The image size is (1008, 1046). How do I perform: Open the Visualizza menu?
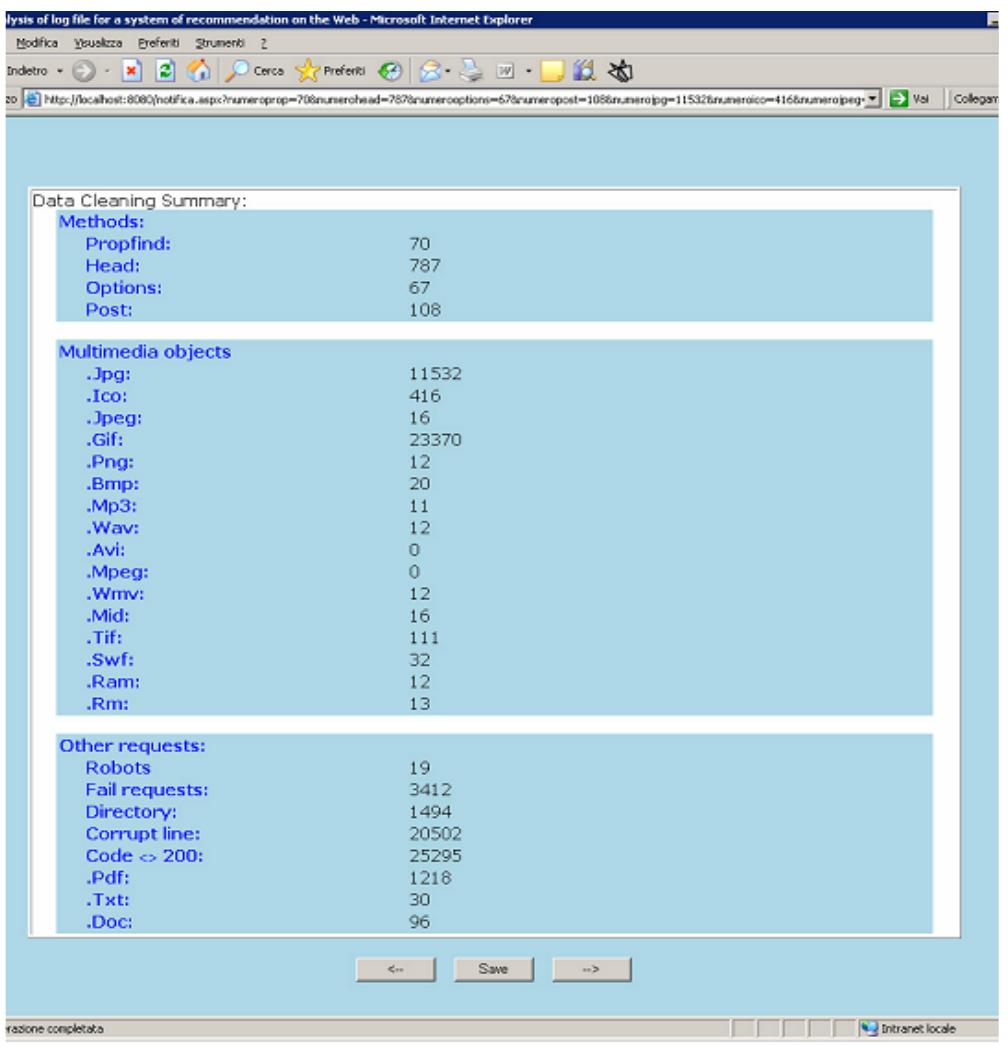[x=98, y=43]
